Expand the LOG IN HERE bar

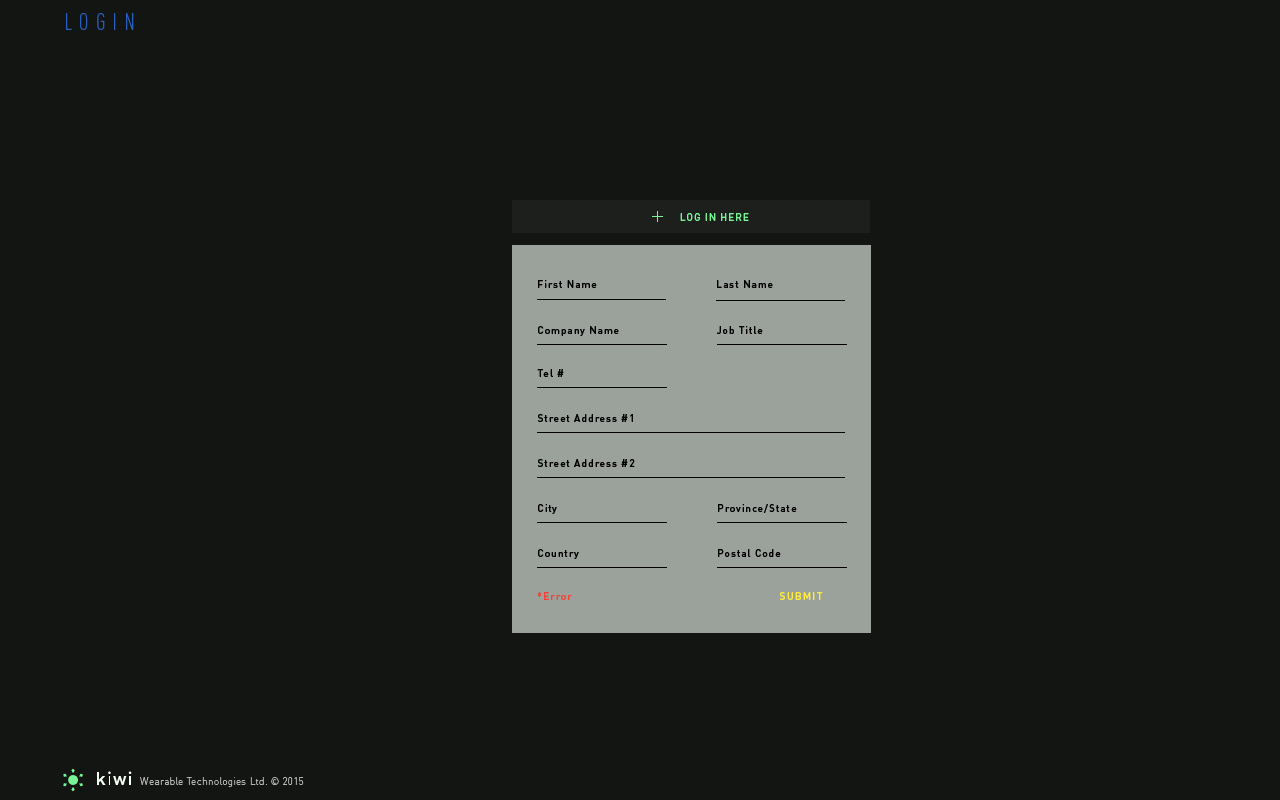point(691,217)
